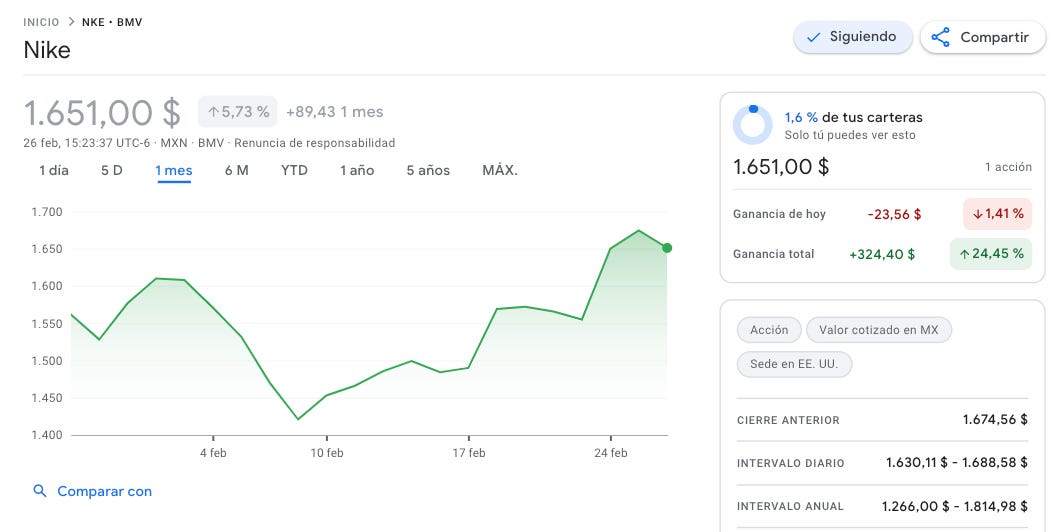
Task: Switch to the 6 M range
Action: coord(237,171)
